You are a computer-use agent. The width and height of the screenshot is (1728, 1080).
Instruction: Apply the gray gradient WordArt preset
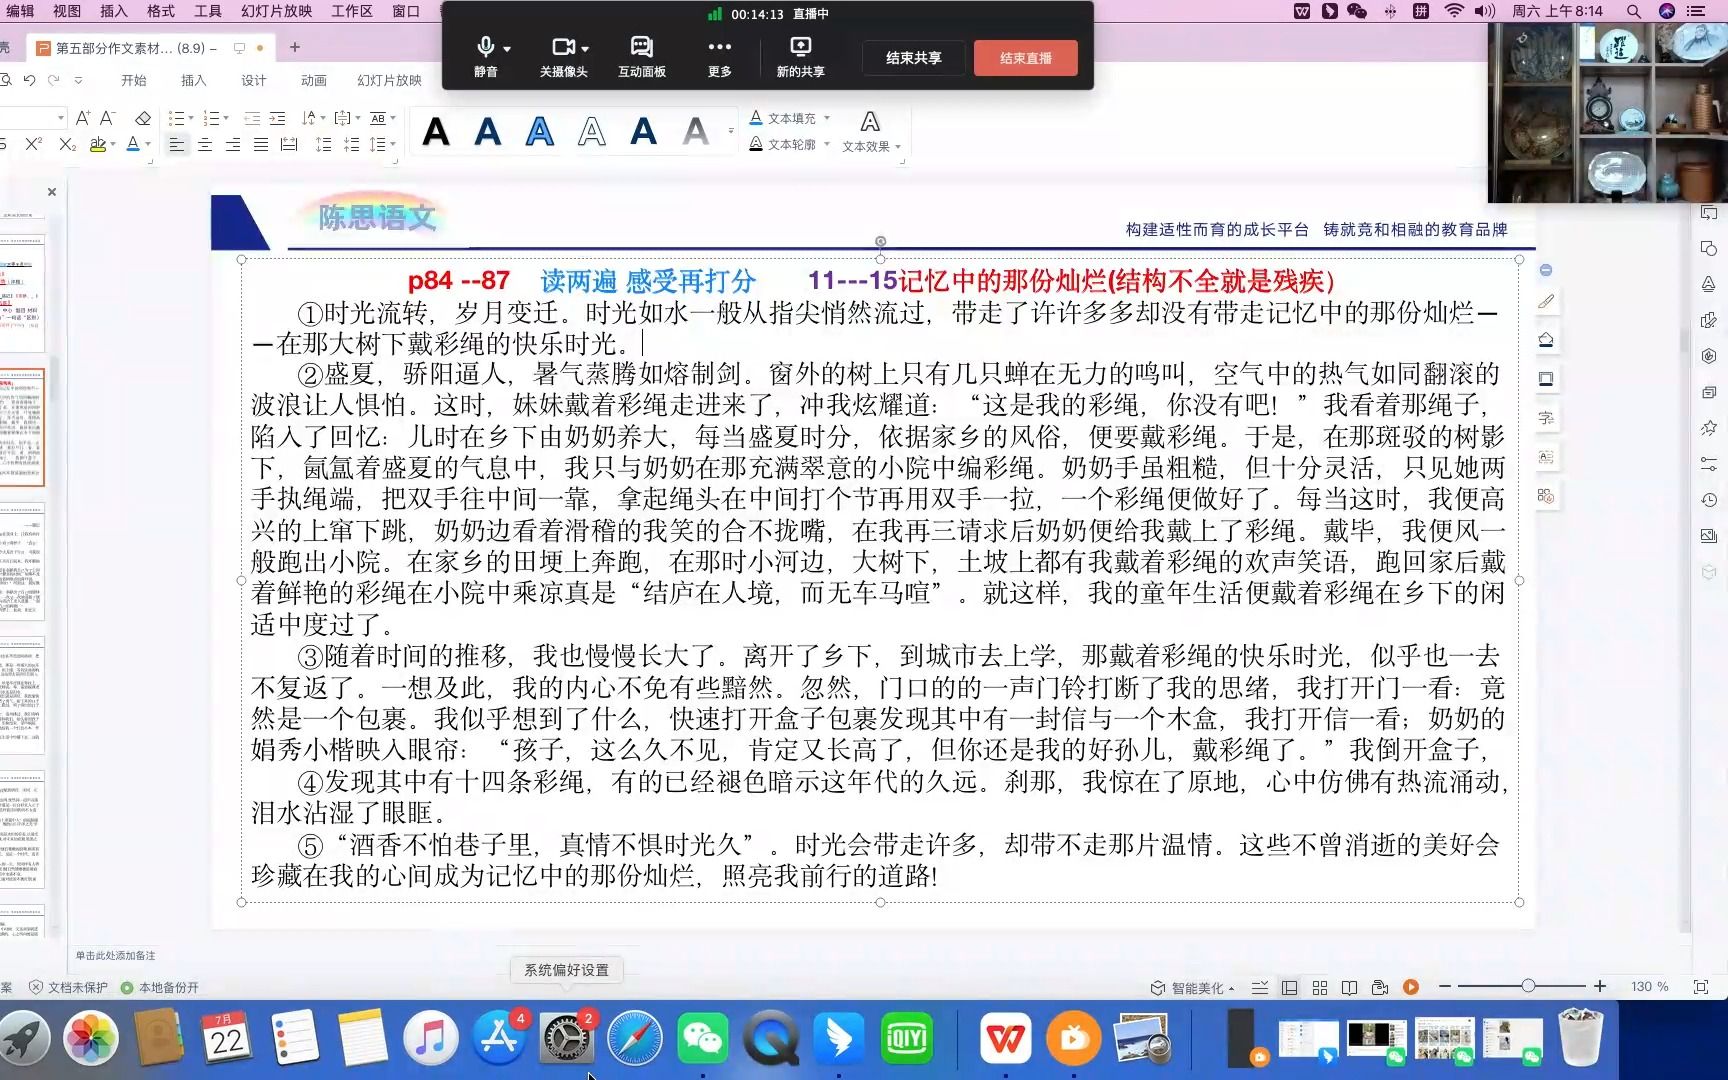point(696,131)
